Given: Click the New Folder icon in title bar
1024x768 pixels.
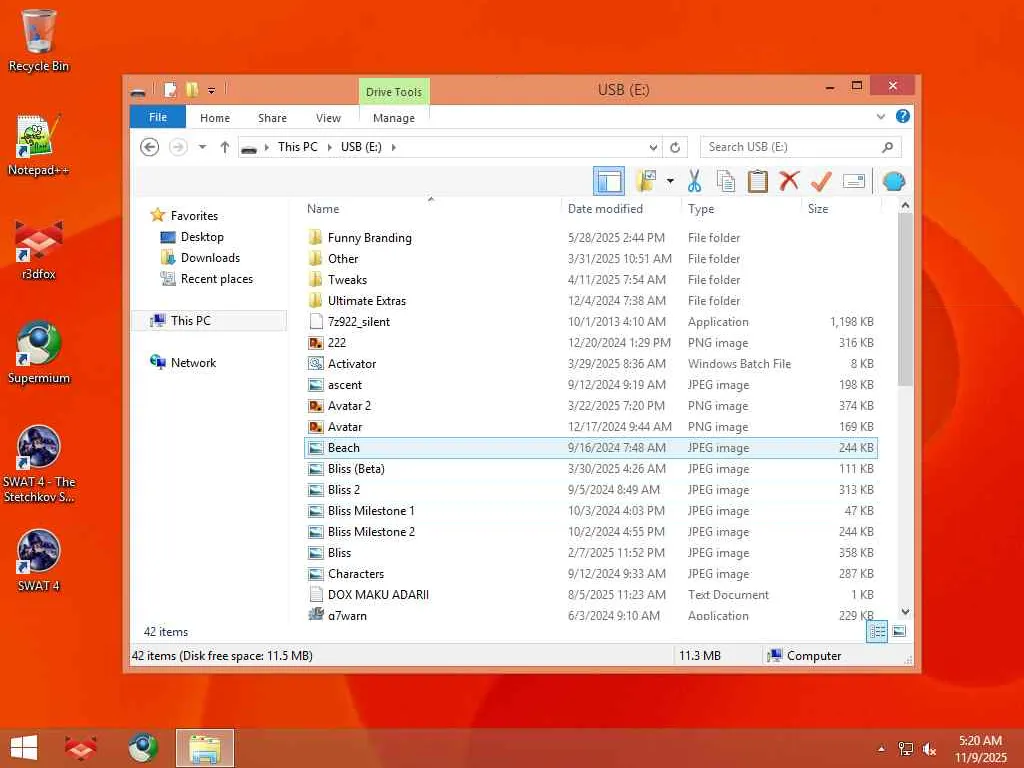Looking at the screenshot, I should click(191, 90).
